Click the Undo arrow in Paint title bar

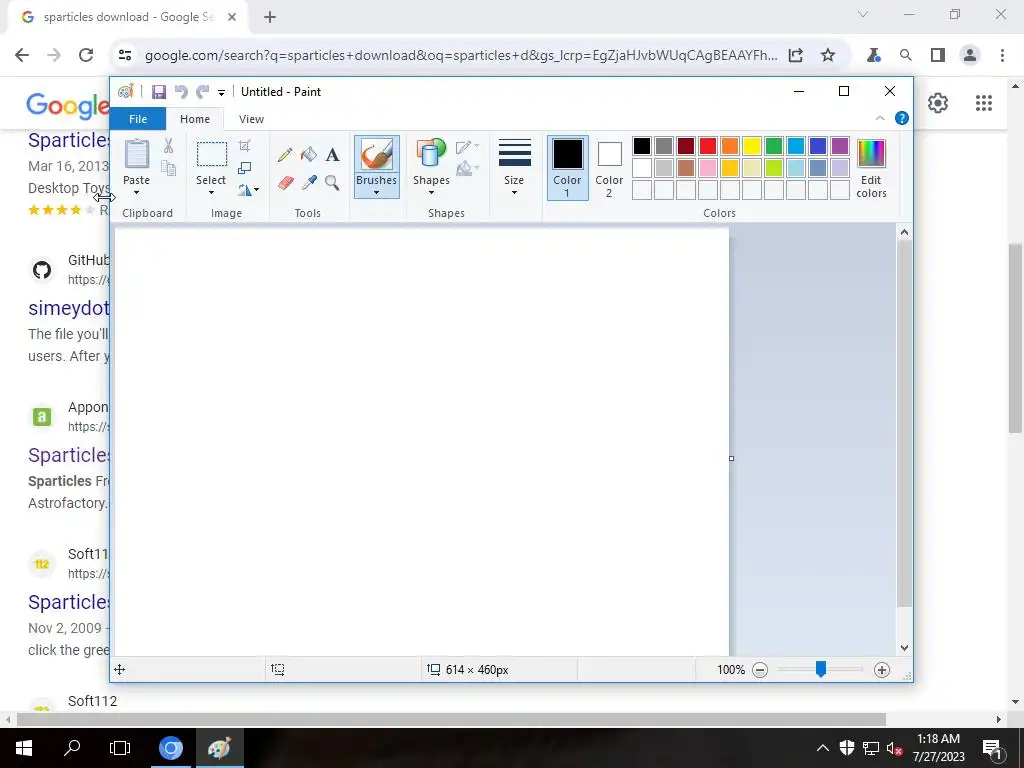click(x=181, y=92)
